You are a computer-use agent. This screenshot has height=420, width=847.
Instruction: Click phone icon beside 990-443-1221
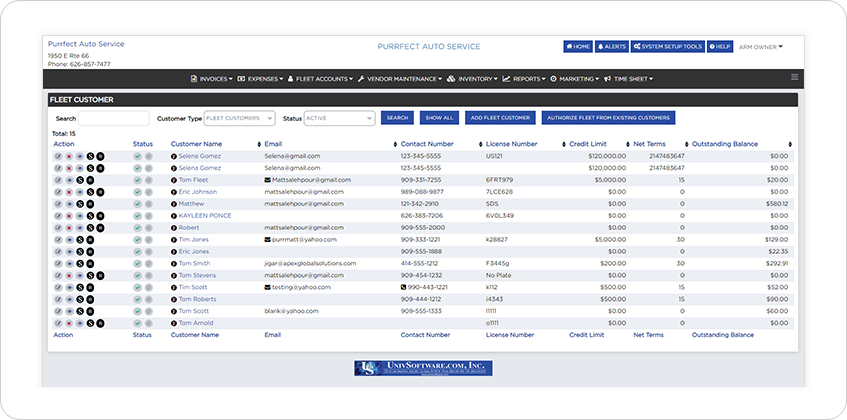click(x=404, y=287)
